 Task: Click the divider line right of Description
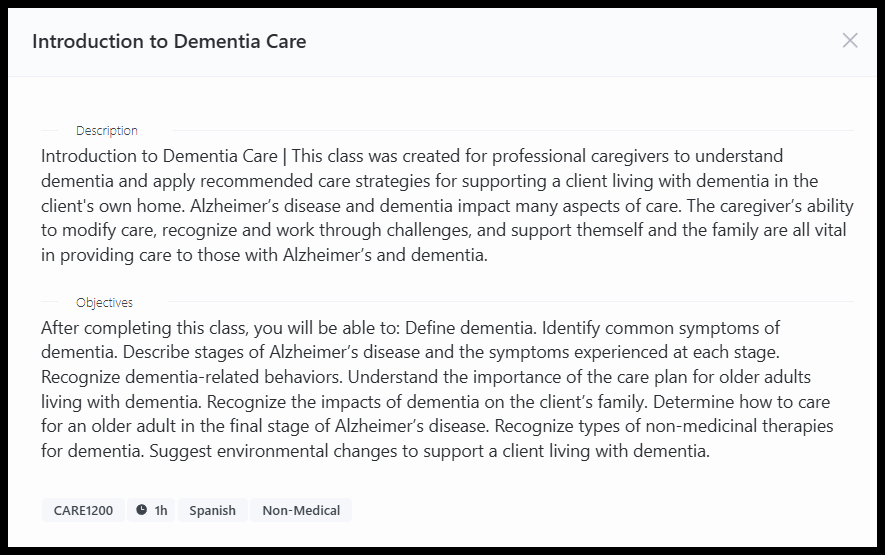coord(513,130)
